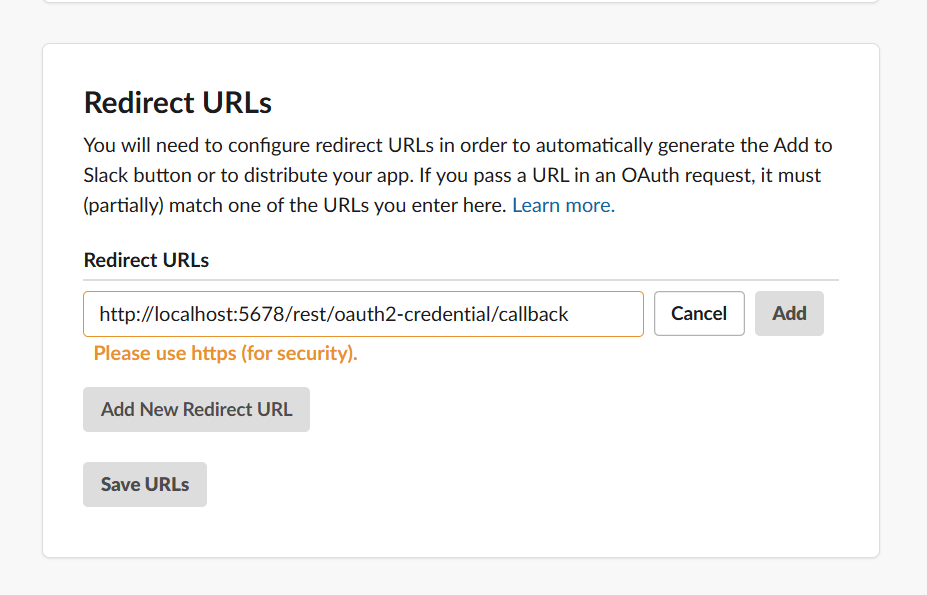Image resolution: width=927 pixels, height=595 pixels.
Task: Follow the Learn more hyperlink
Action: (562, 204)
